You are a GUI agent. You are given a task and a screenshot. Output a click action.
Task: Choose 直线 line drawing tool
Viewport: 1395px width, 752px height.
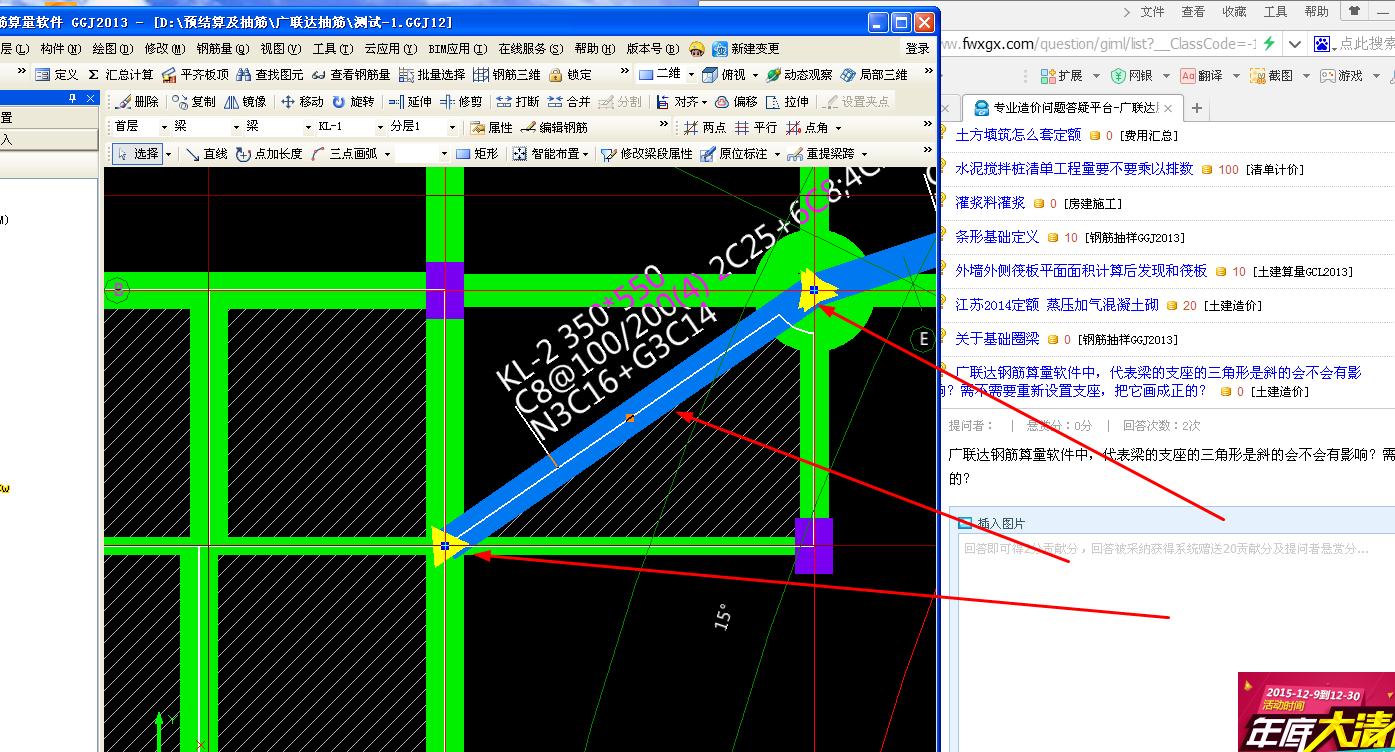coord(206,154)
